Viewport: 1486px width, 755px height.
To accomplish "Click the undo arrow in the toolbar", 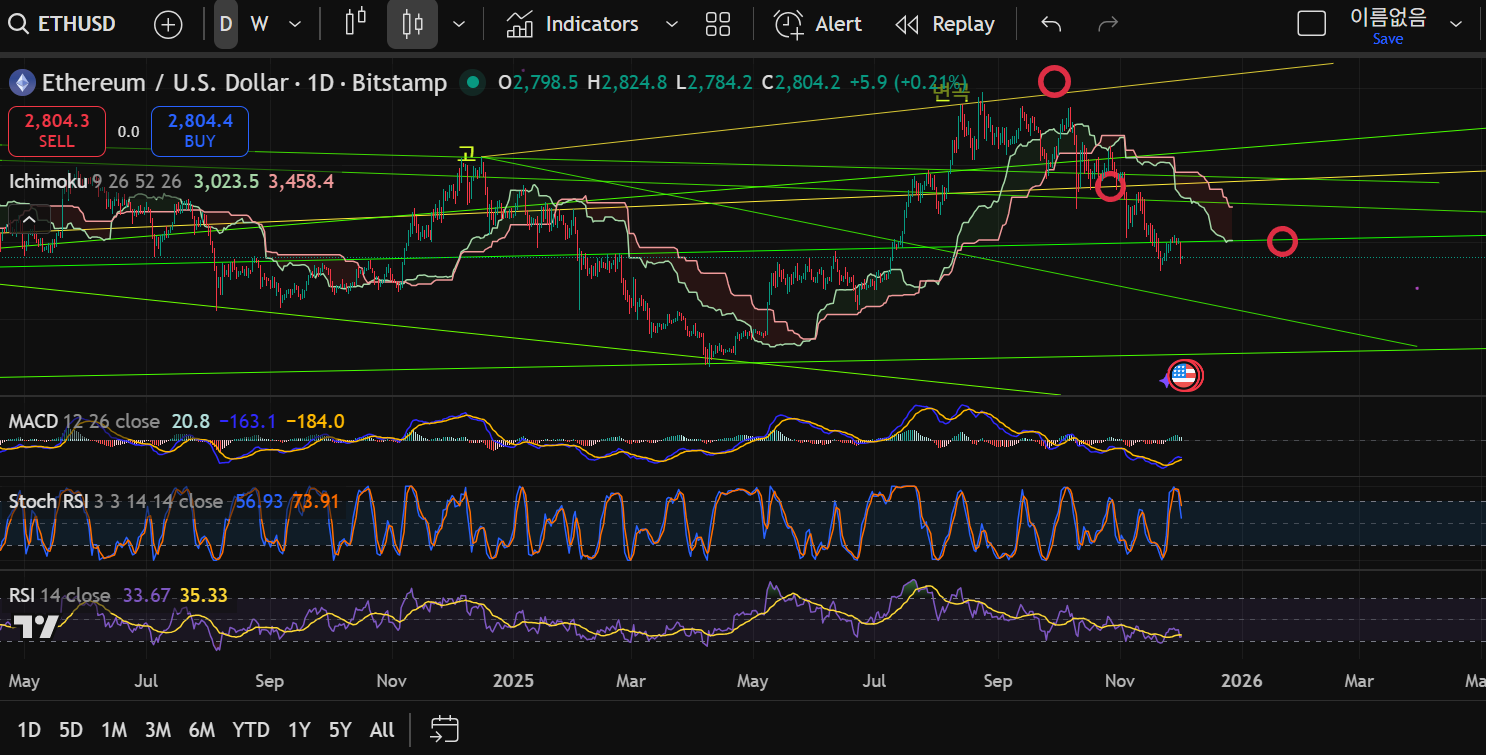I will pyautogui.click(x=1050, y=24).
